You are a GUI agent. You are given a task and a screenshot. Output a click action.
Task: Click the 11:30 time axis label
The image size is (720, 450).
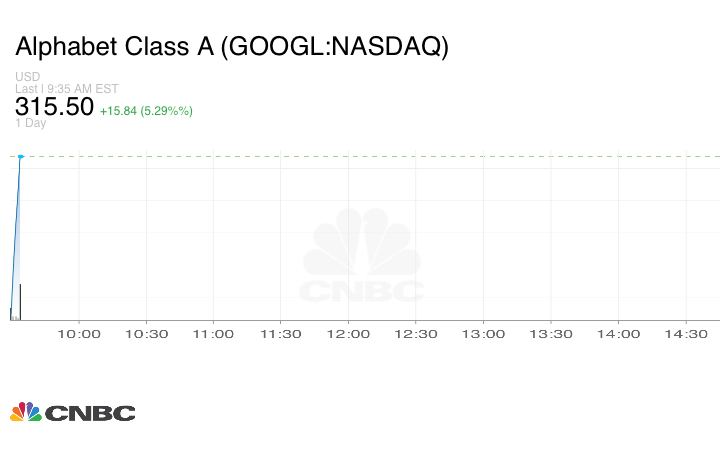[x=281, y=334]
